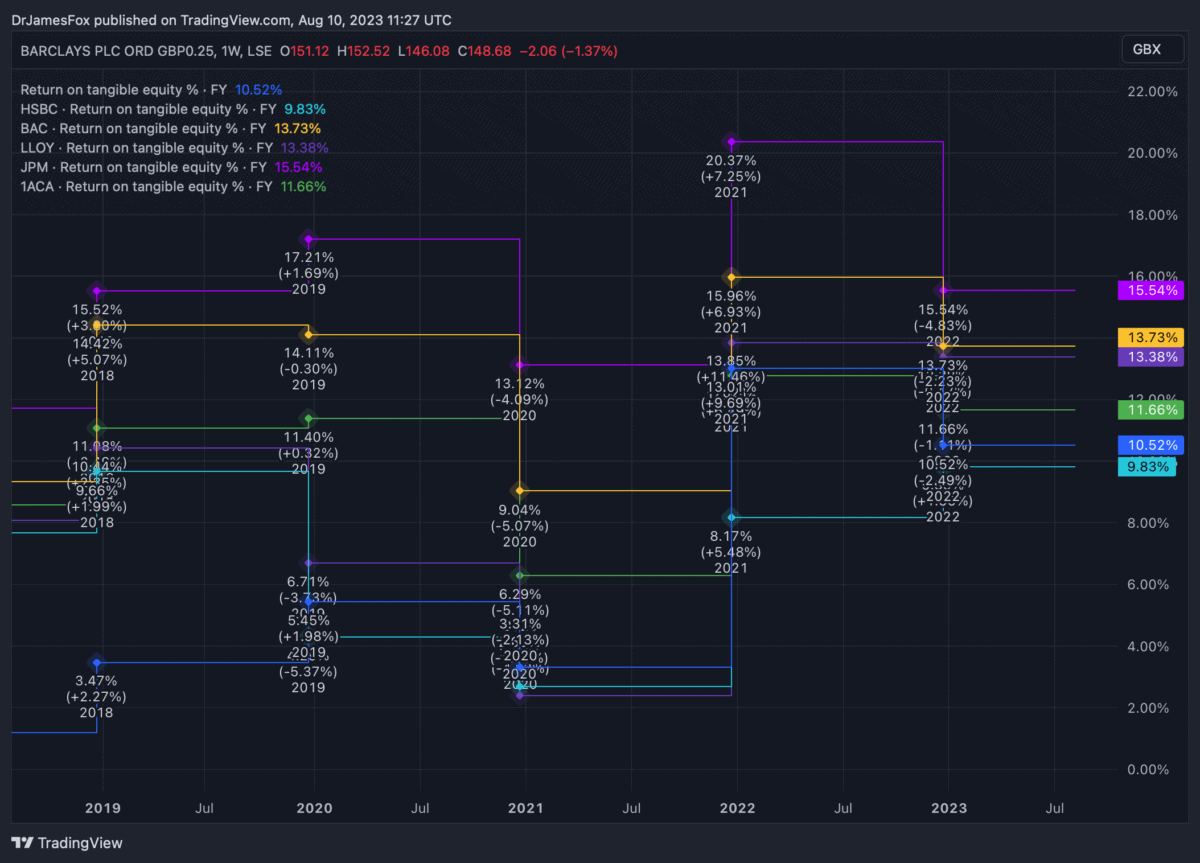
Task: Click the purple JPM 13.12% diamond marker
Action: coord(520,365)
